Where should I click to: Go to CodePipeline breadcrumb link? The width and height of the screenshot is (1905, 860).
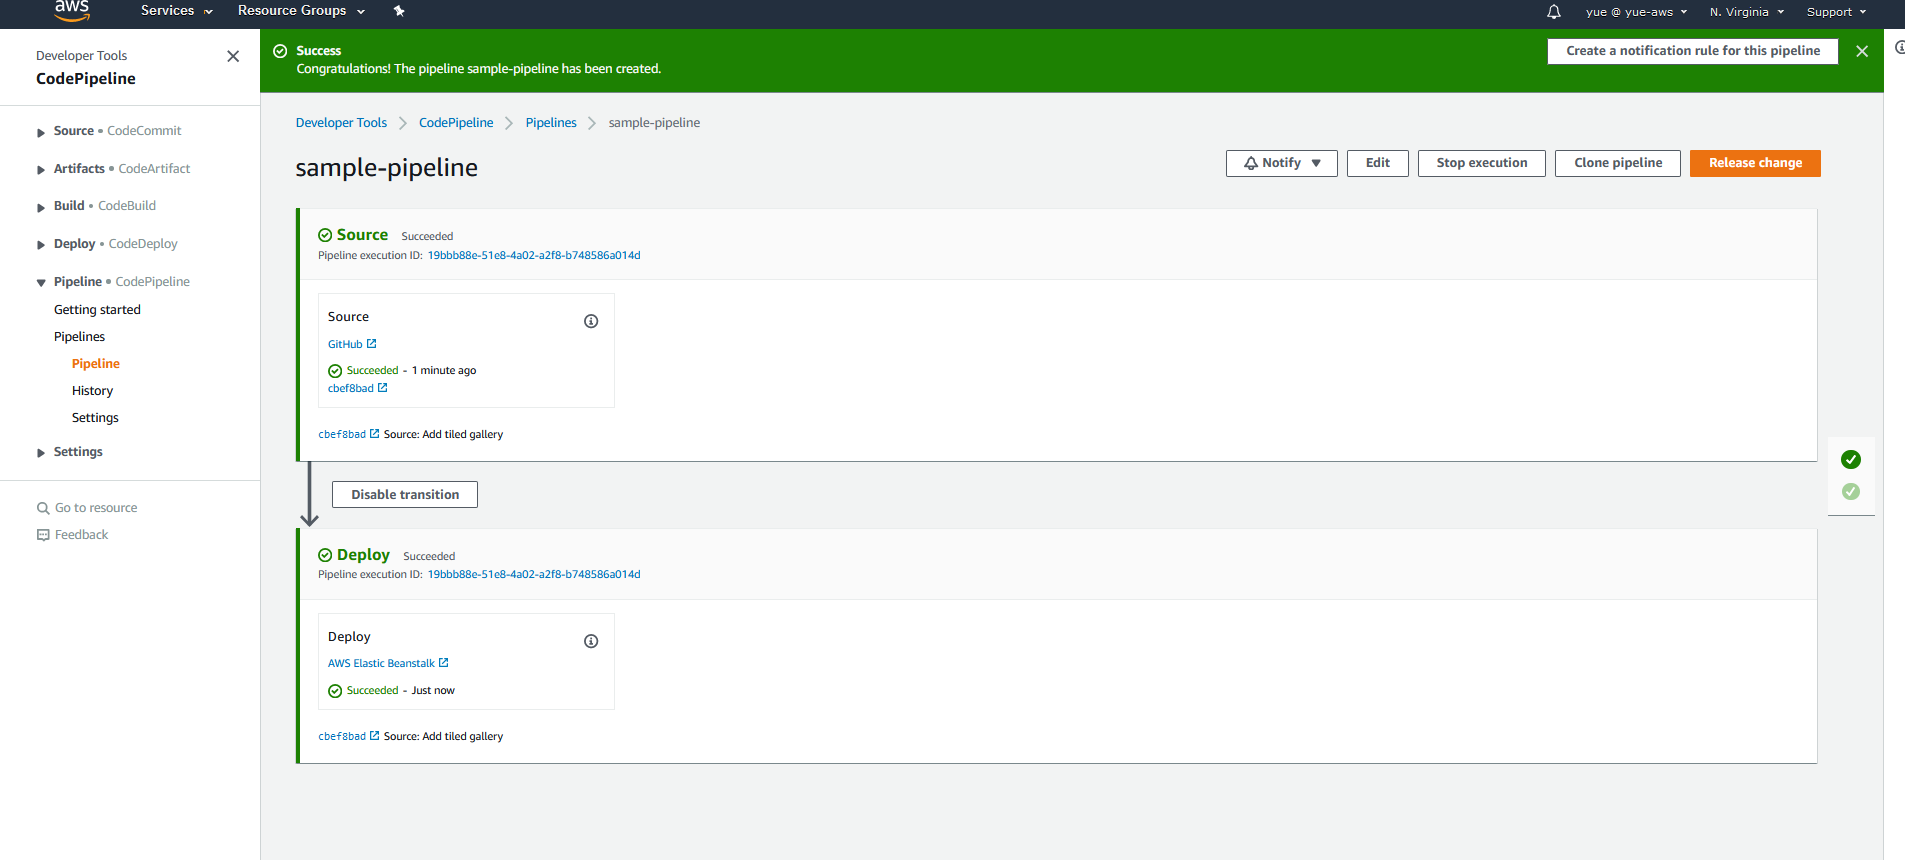point(456,123)
